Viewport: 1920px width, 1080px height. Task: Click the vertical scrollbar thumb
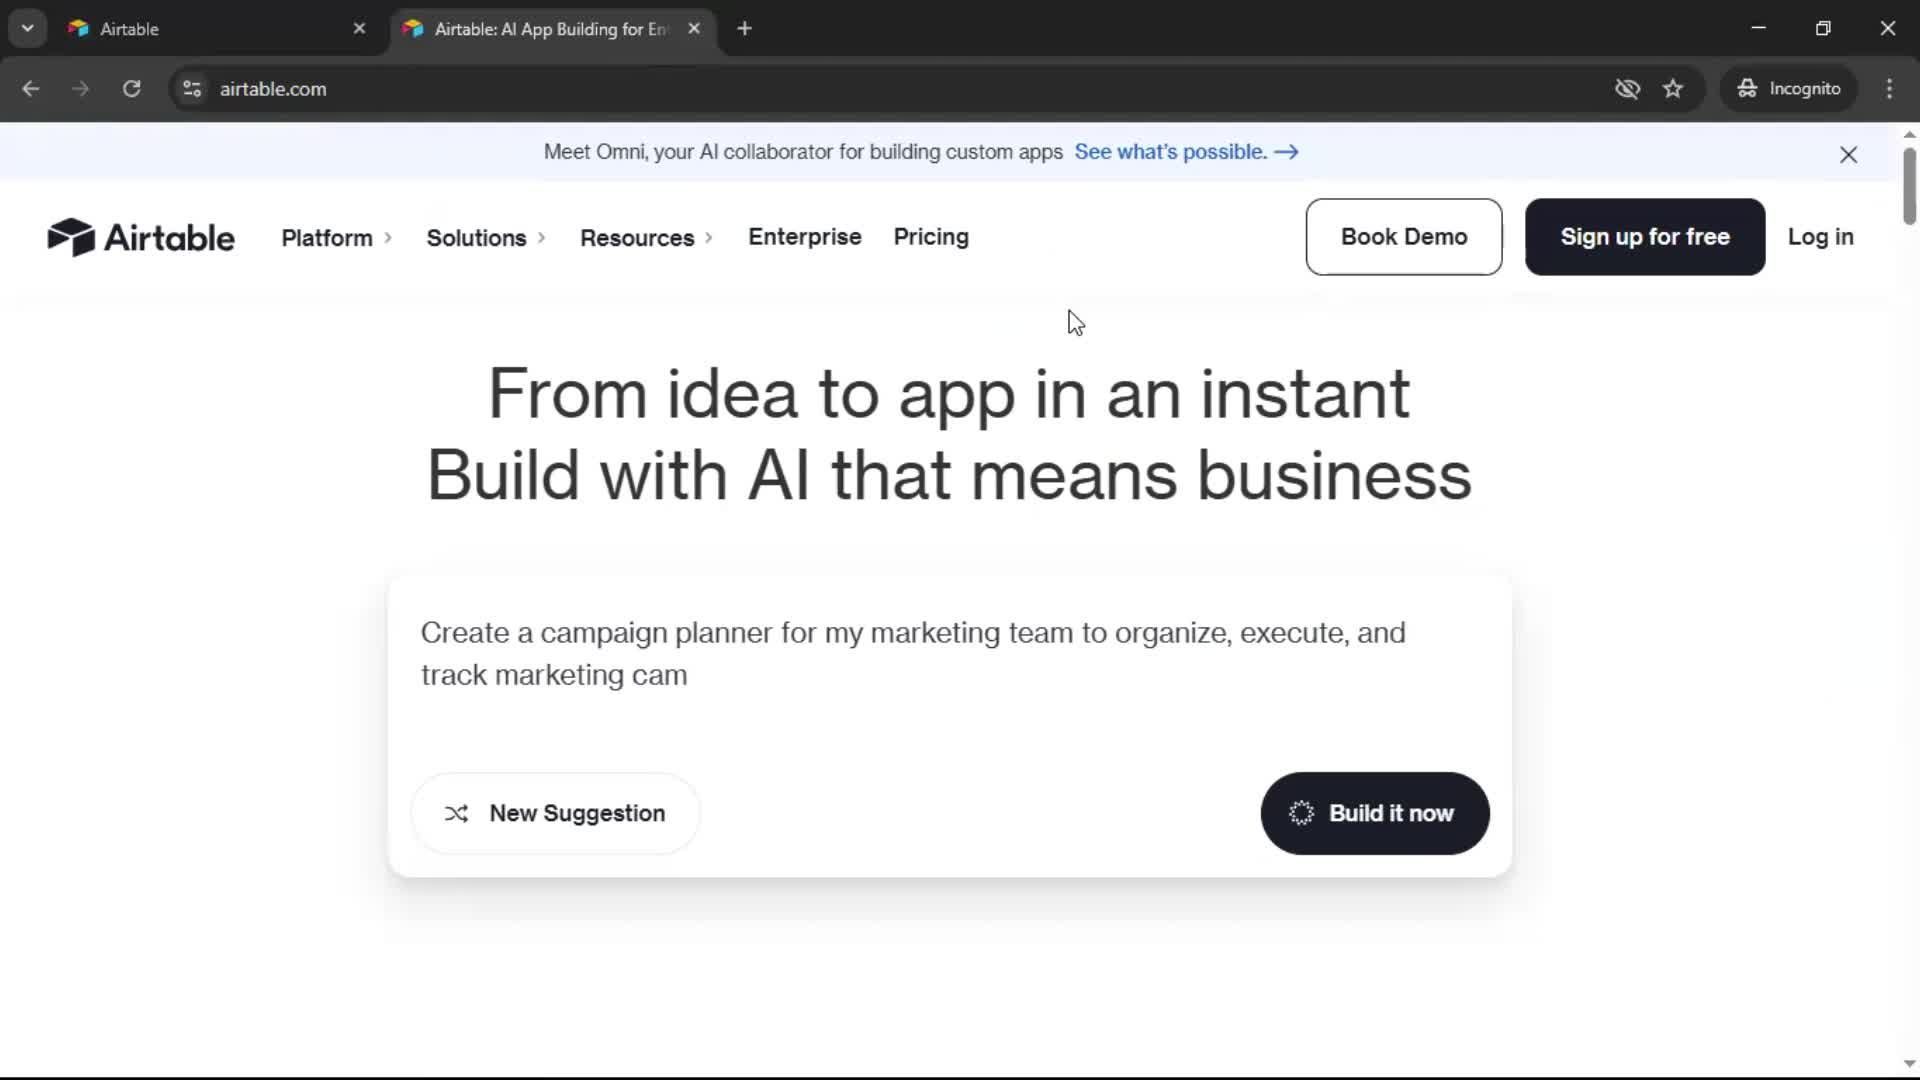coord(1909,186)
